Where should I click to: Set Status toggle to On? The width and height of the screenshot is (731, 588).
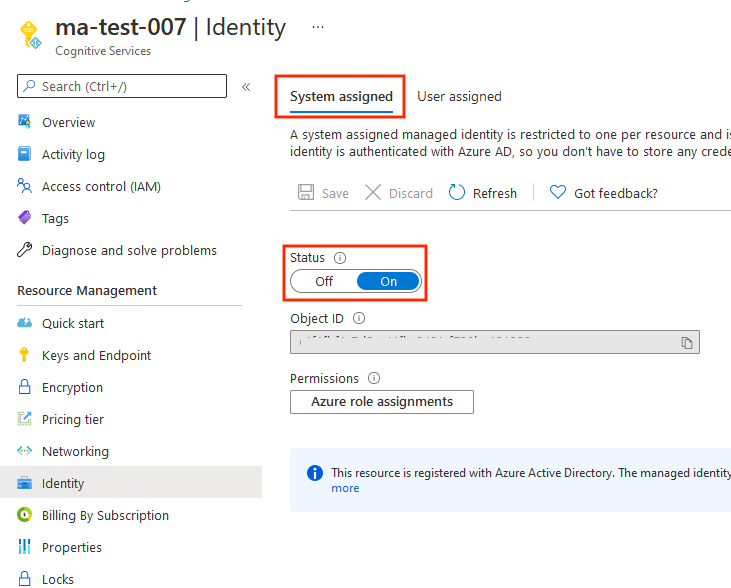tap(388, 282)
